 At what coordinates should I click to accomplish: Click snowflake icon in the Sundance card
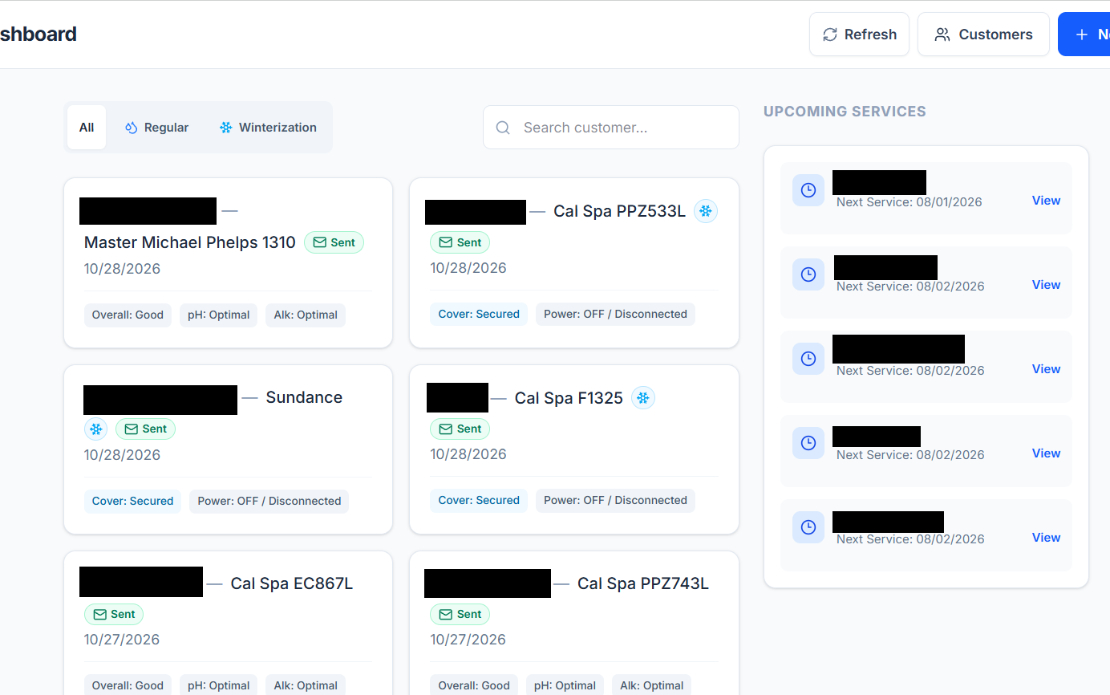[96, 429]
